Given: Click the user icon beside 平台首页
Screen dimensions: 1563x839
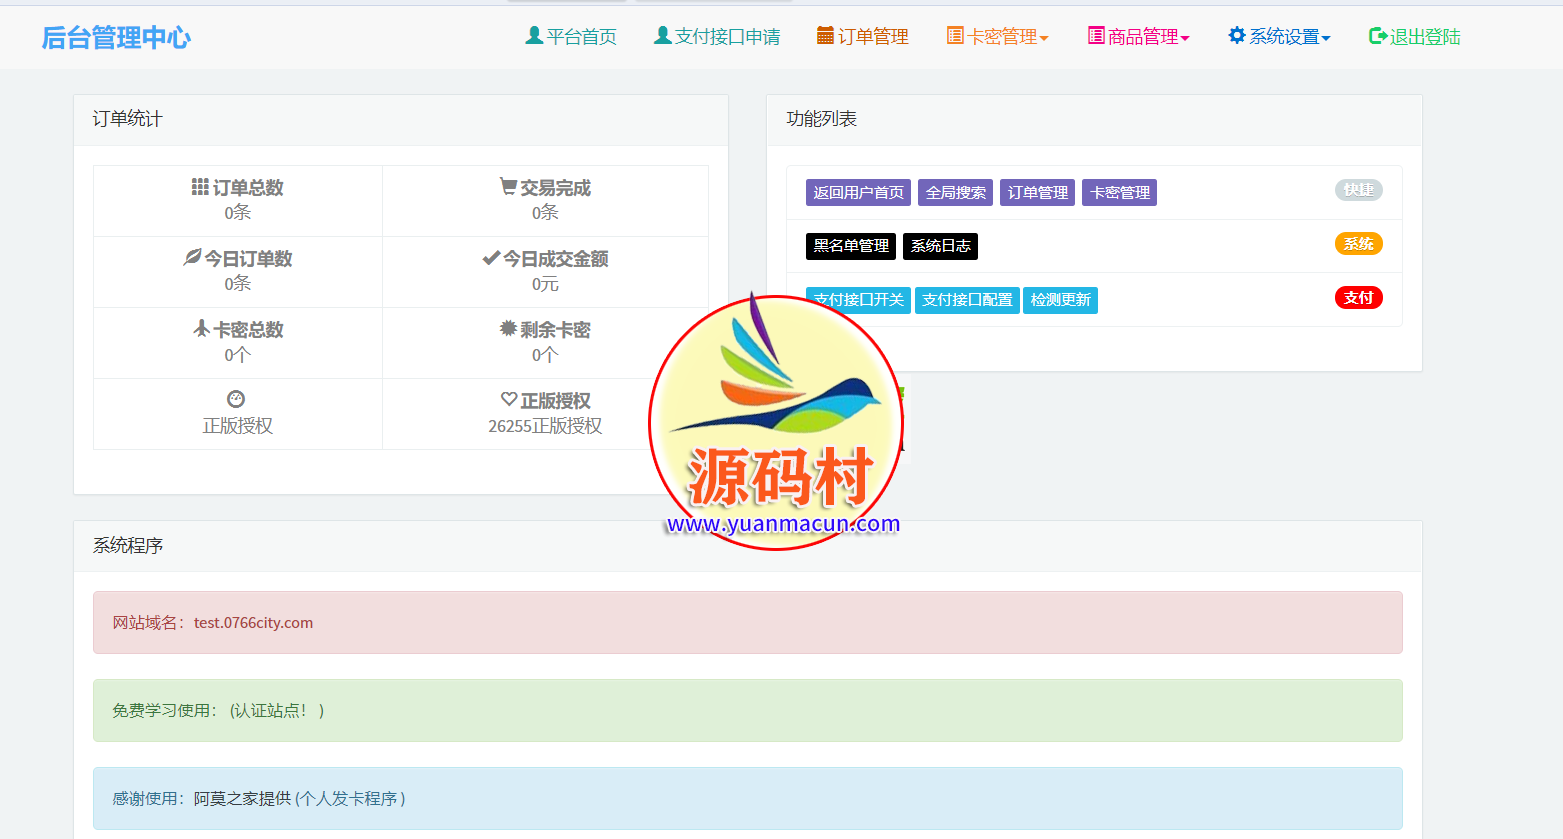Looking at the screenshot, I should 534,36.
